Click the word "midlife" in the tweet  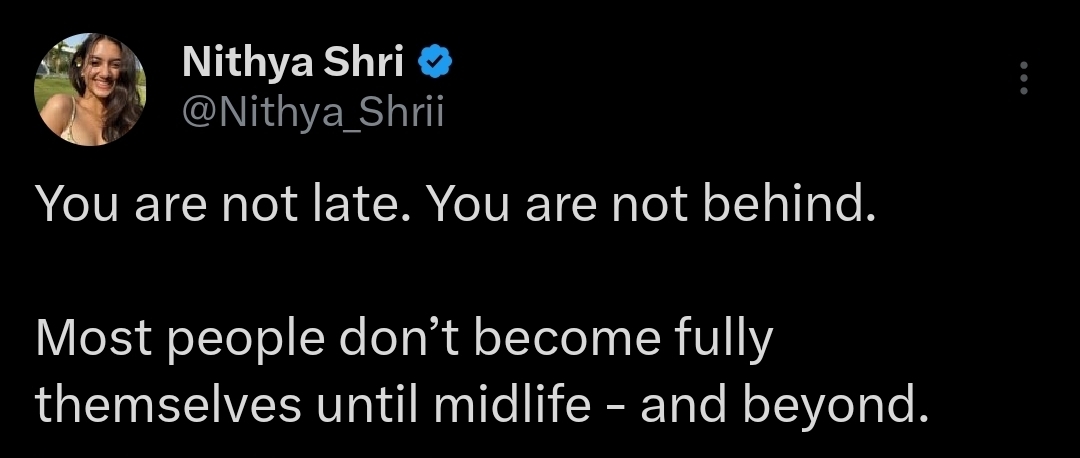coord(511,406)
